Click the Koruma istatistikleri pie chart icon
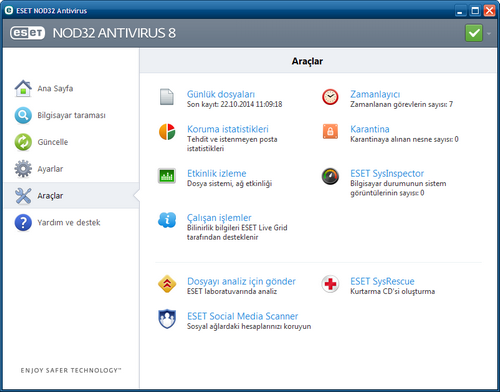Viewport: 500px width, 392px height. click(x=167, y=132)
